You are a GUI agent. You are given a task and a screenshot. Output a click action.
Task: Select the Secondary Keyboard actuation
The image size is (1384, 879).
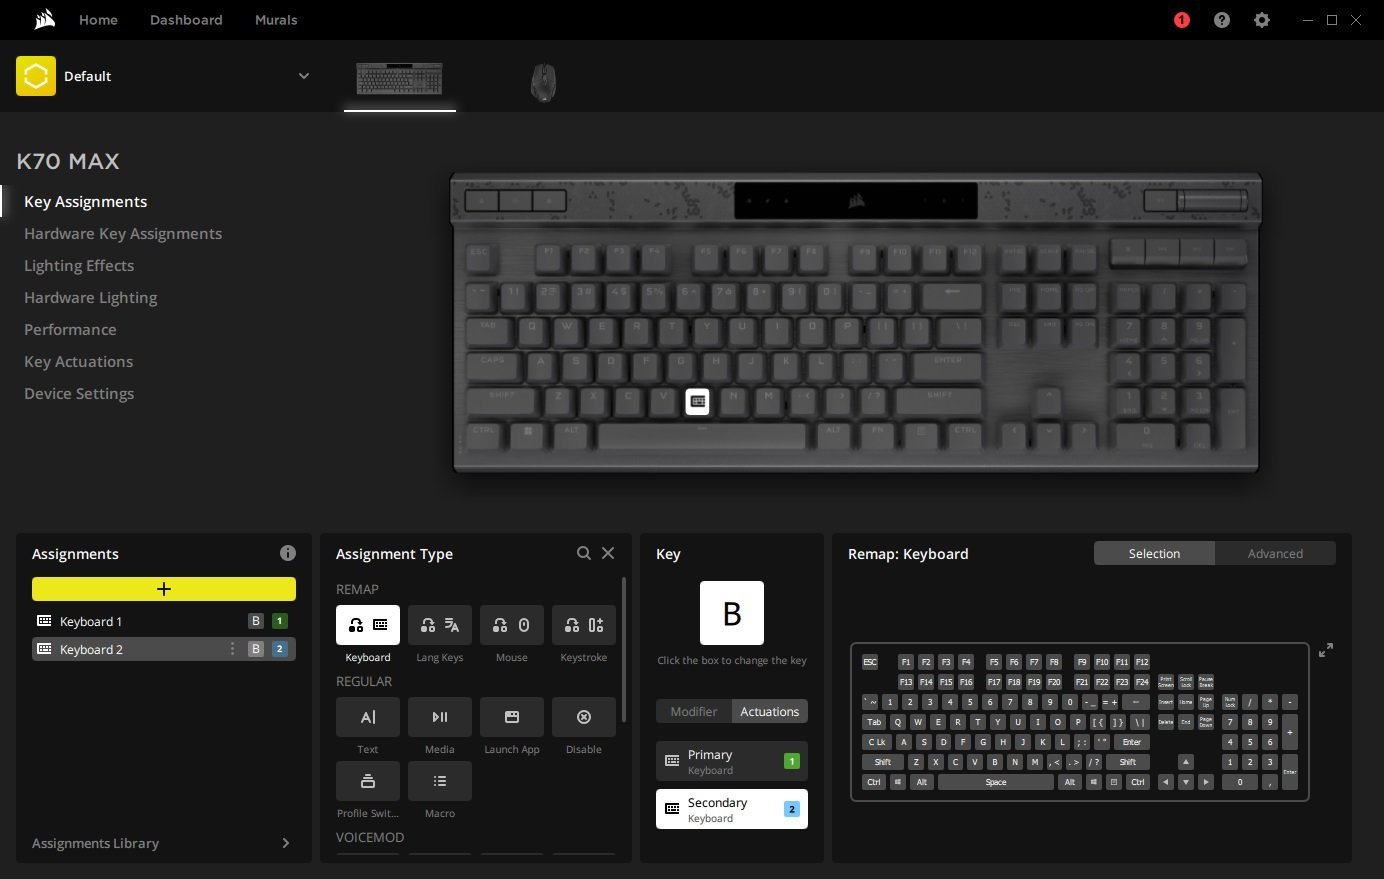tap(732, 809)
